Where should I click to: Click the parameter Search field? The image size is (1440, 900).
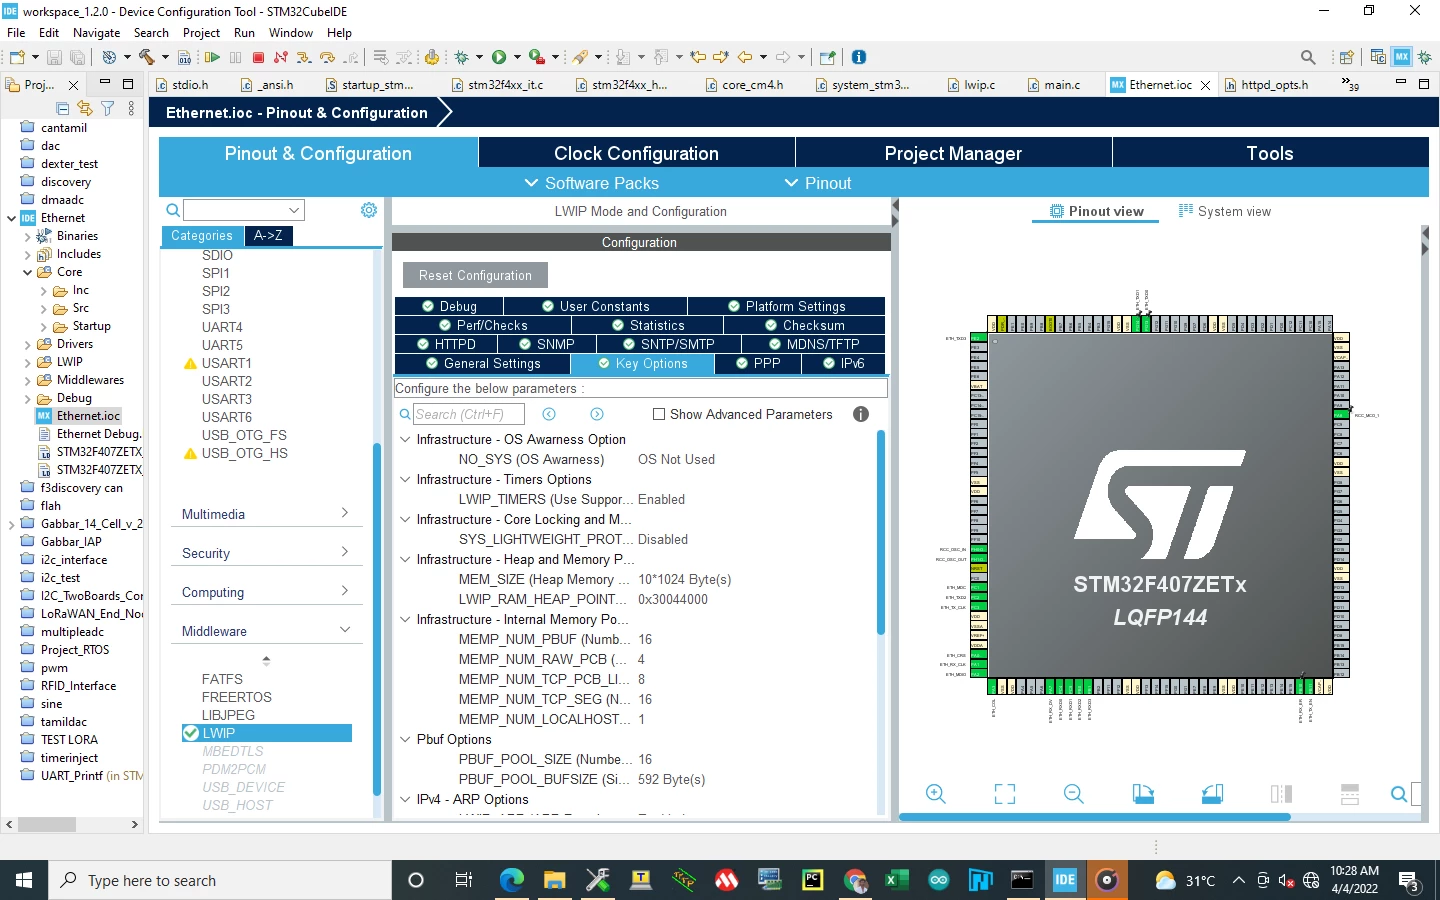pos(471,414)
